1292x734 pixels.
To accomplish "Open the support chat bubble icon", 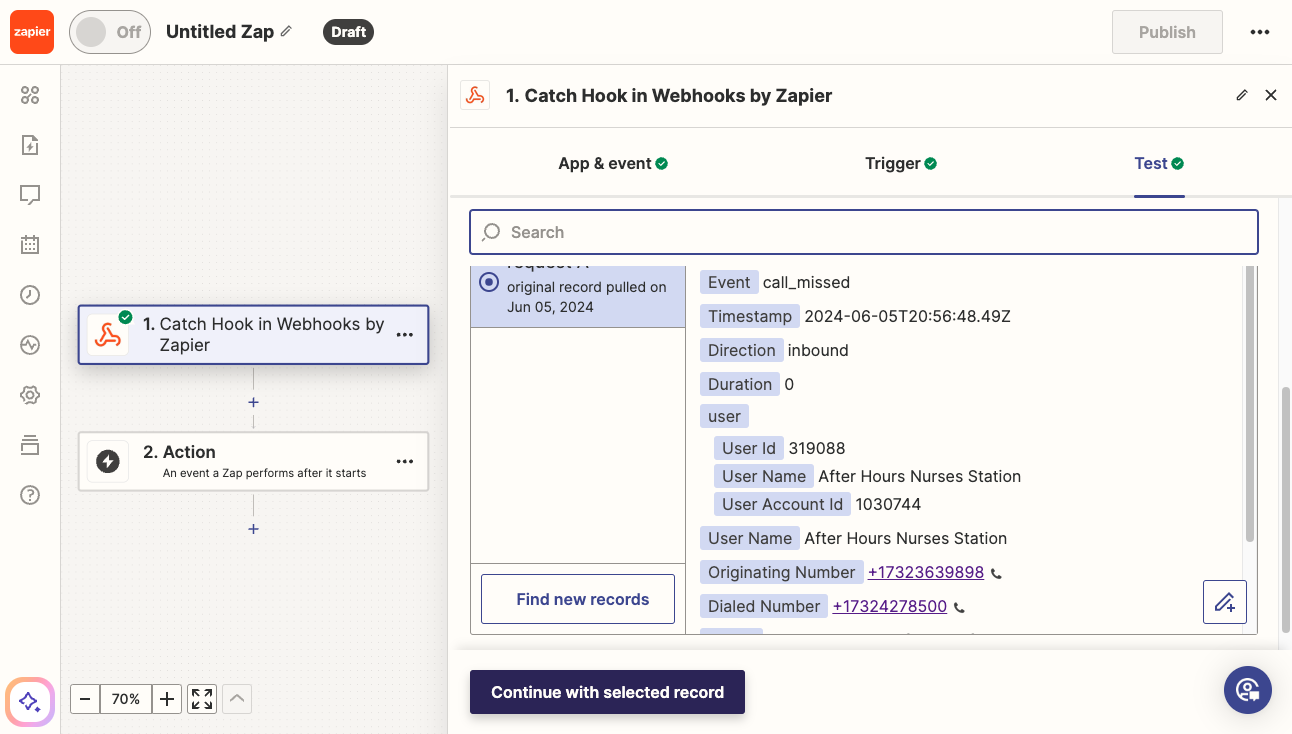I will pos(1248,690).
